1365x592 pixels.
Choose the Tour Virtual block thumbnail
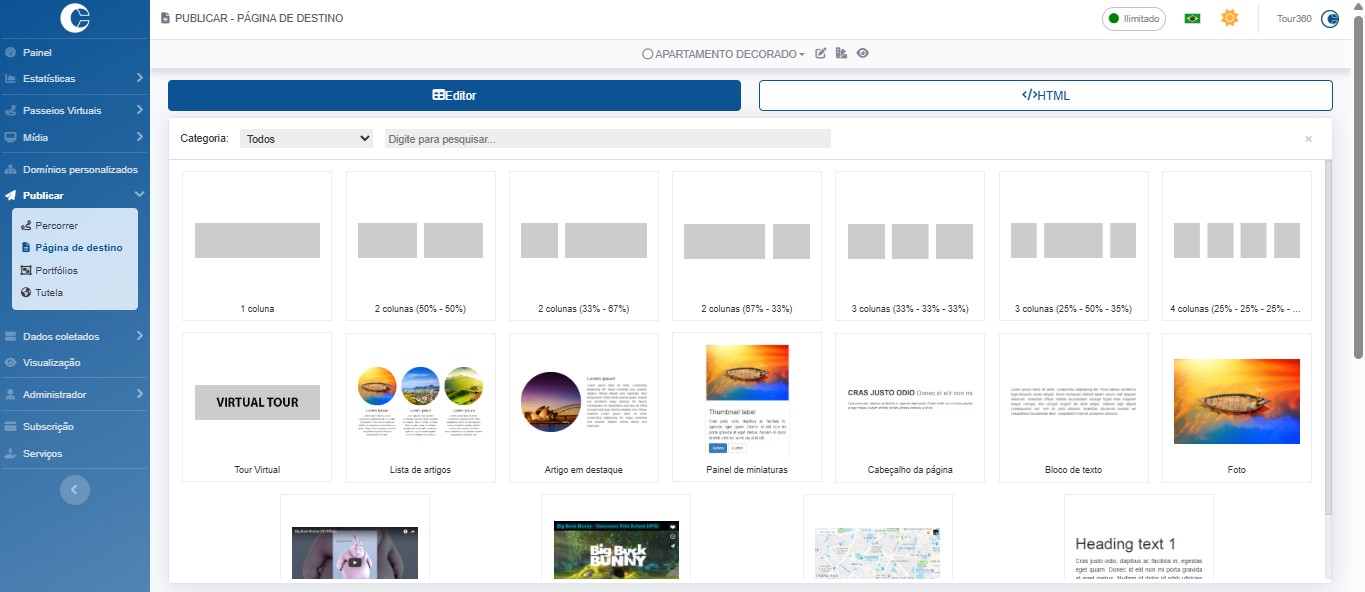tap(257, 408)
